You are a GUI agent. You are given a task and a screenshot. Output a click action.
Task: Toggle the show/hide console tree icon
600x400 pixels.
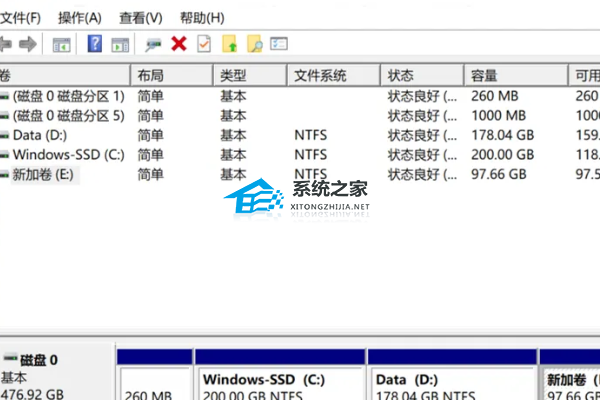(x=61, y=44)
